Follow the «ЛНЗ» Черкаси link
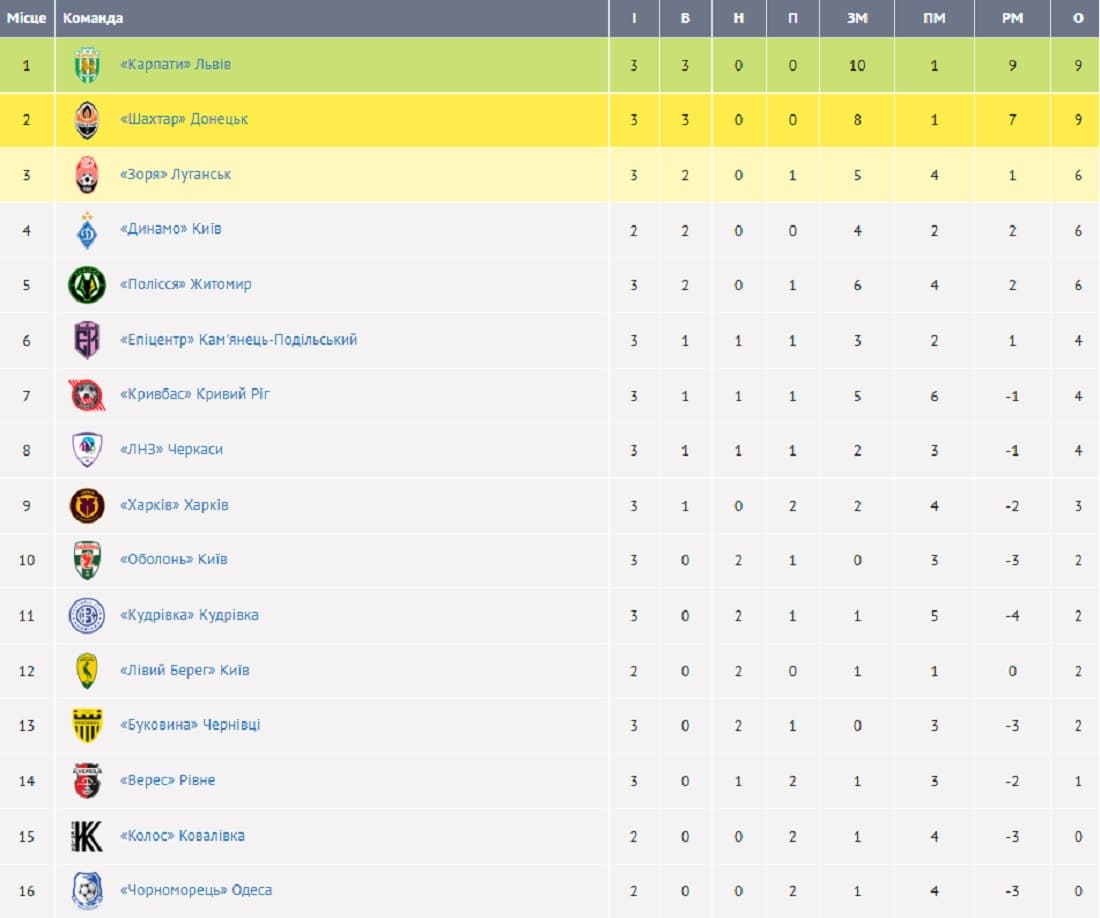1100x918 pixels. [171, 450]
